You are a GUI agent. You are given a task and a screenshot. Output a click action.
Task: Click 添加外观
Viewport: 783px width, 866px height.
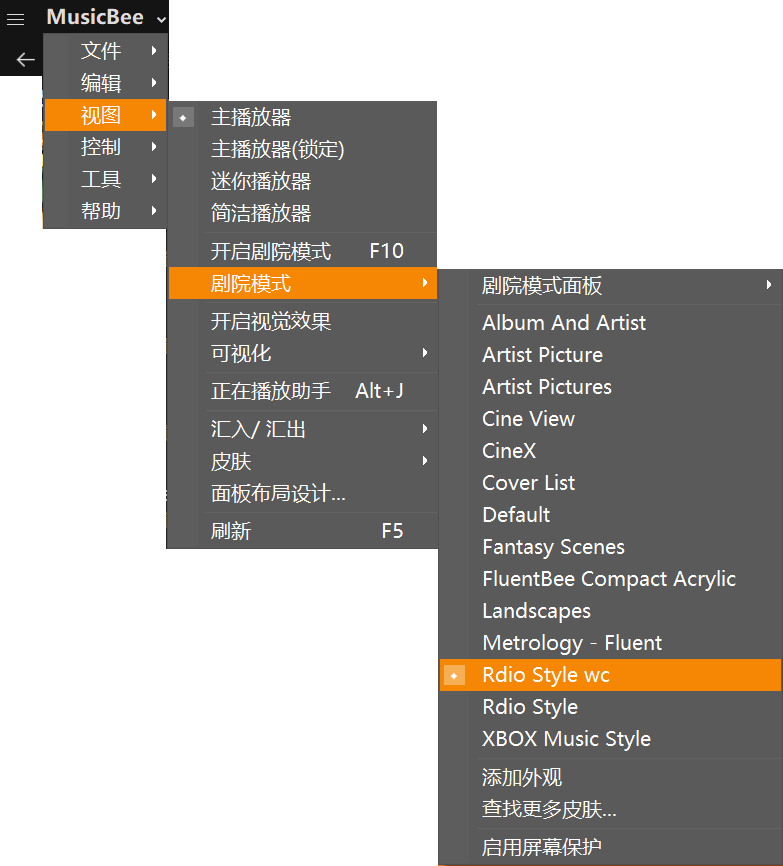611,777
